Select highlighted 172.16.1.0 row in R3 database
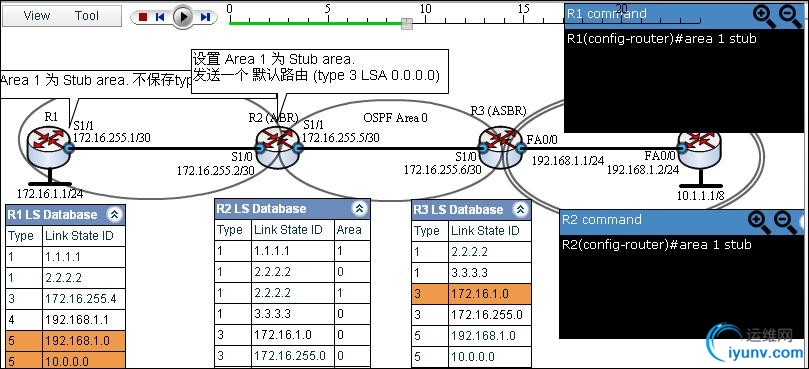809x369 pixels. (472, 294)
